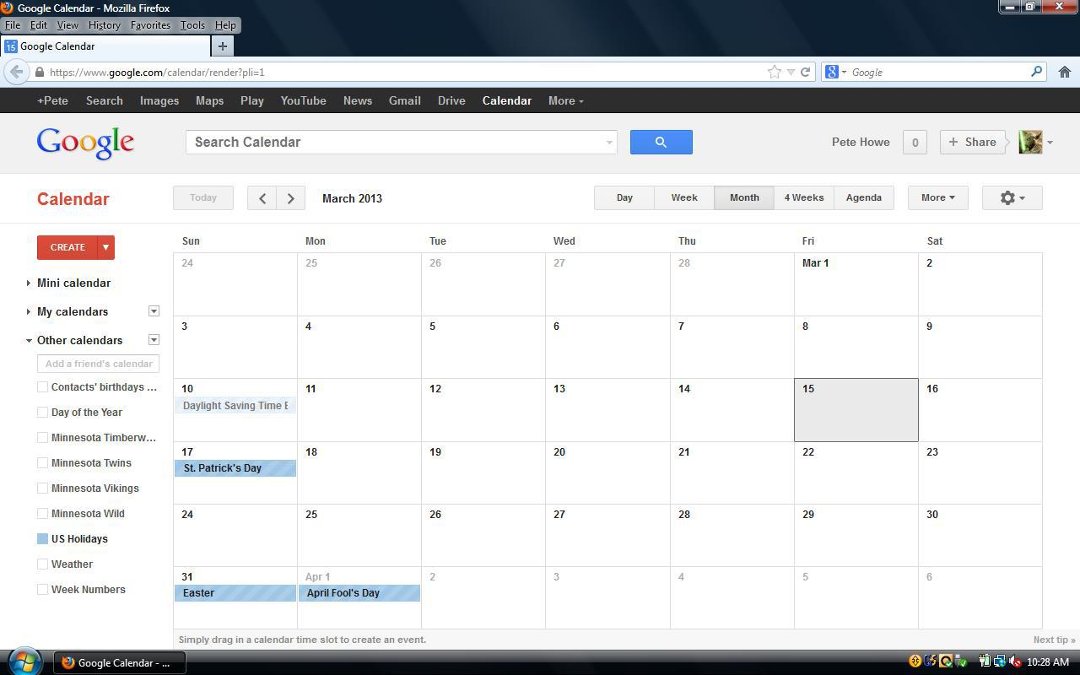The width and height of the screenshot is (1080, 675).
Task: Go to previous month arrow
Action: click(x=262, y=198)
